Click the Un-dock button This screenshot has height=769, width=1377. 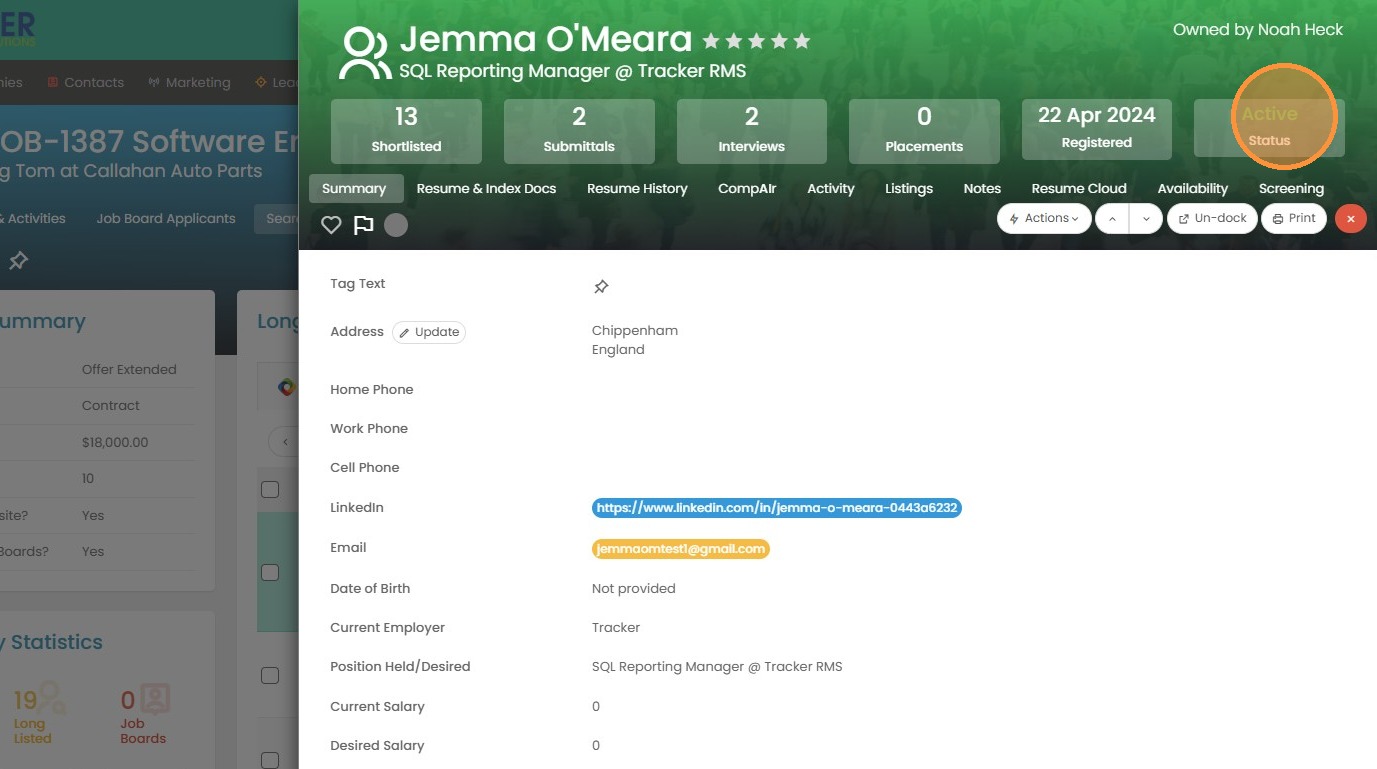[x=1212, y=218]
